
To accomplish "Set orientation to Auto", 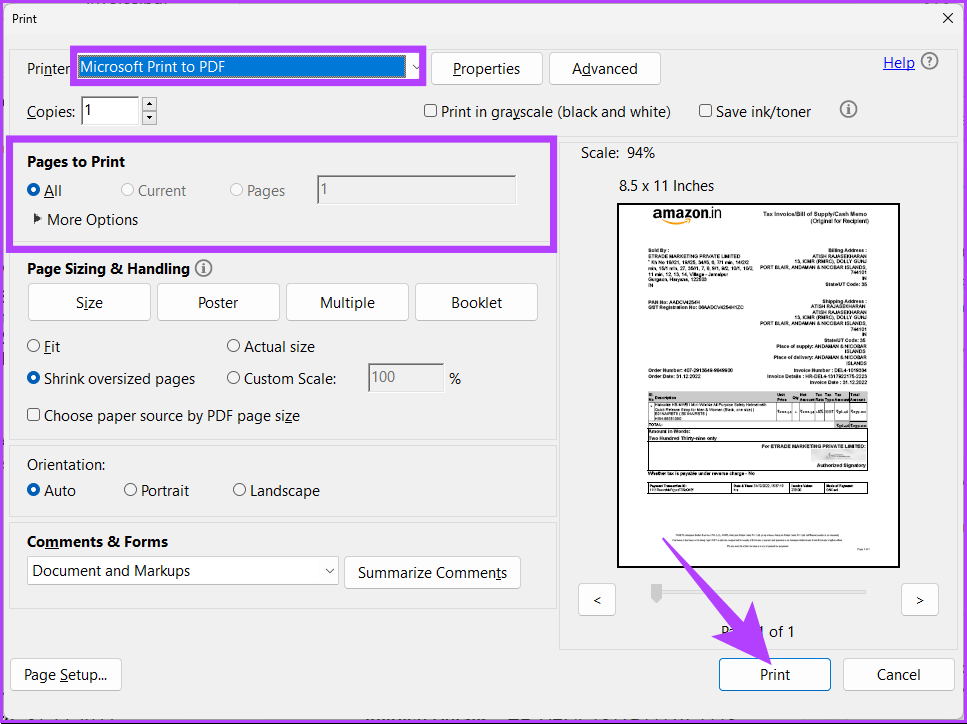I will click(33, 490).
